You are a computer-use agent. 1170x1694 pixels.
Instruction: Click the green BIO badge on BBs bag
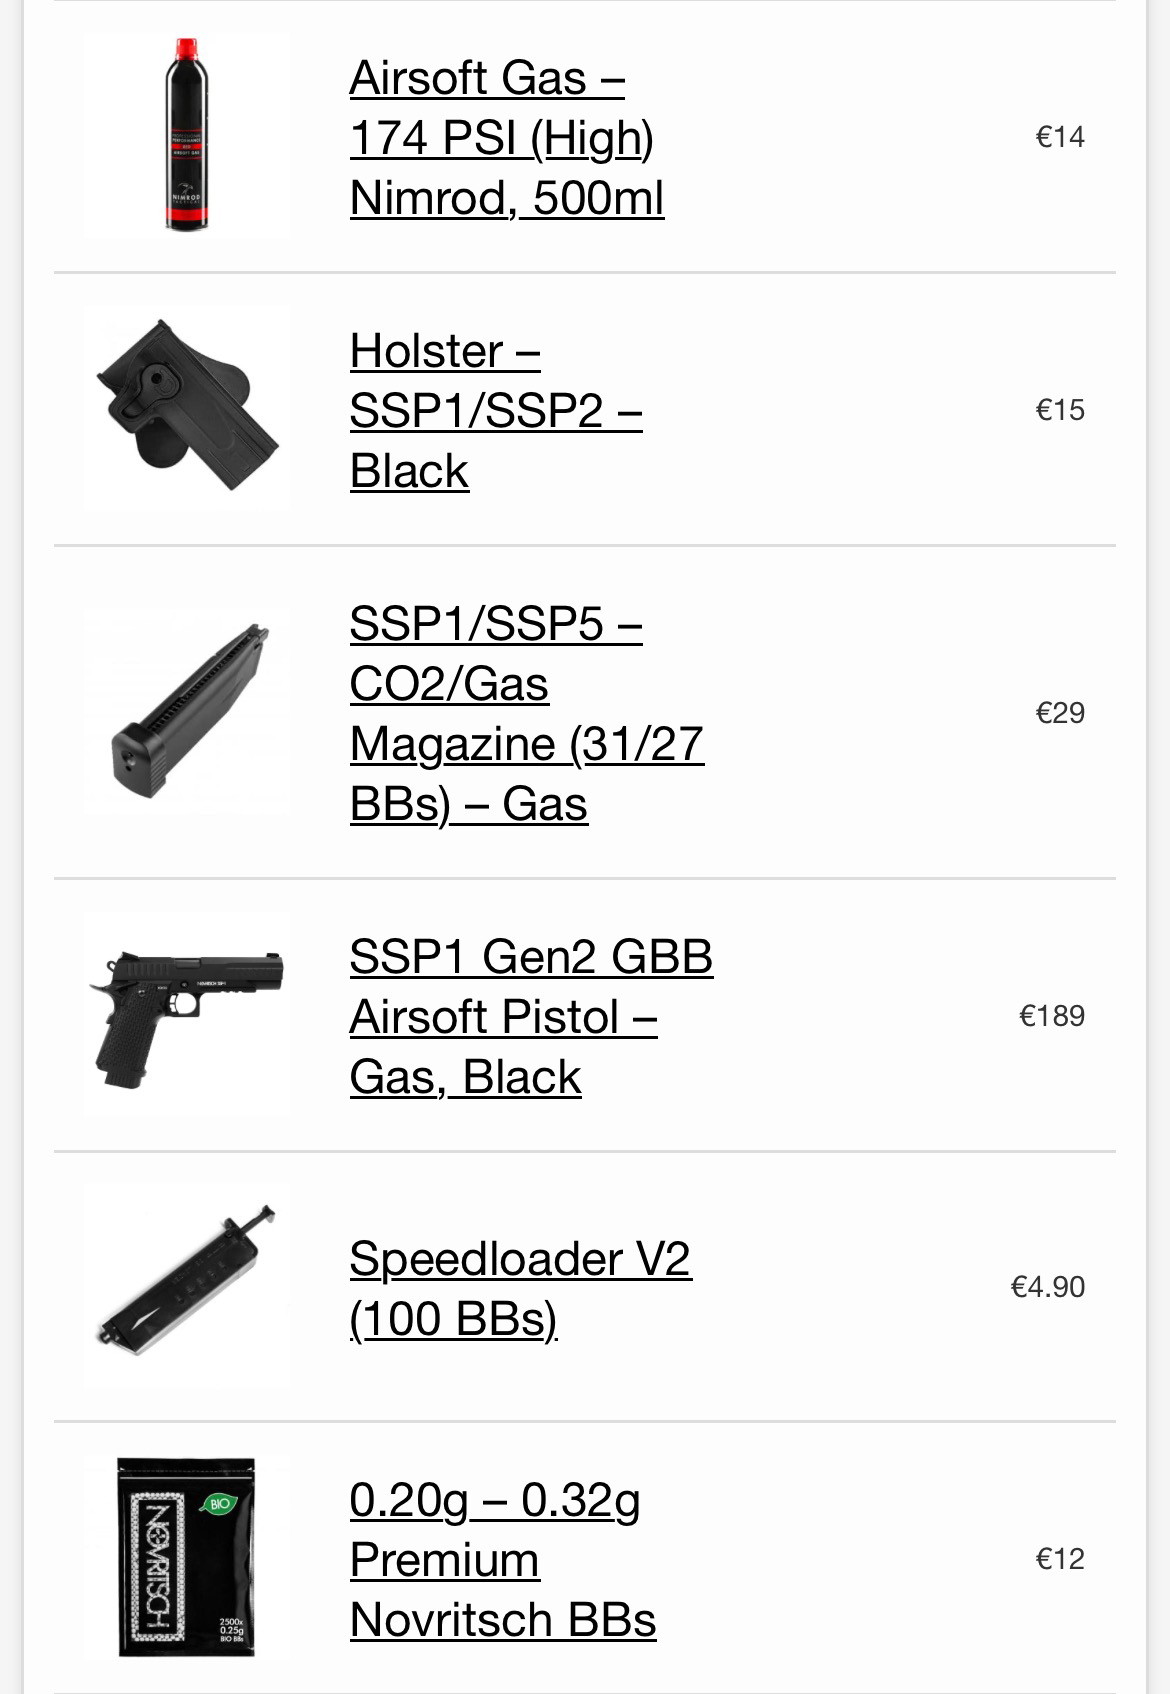(219, 1503)
